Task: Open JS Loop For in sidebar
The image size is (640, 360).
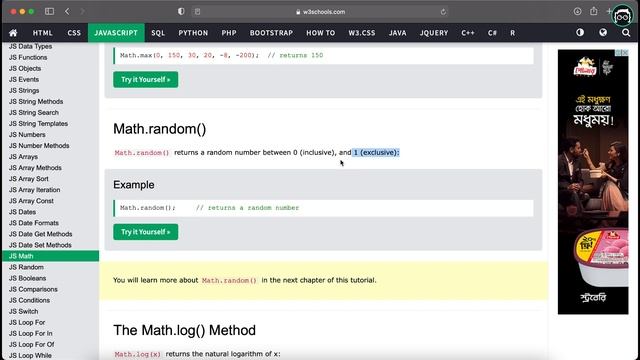Action: pyautogui.click(x=27, y=322)
